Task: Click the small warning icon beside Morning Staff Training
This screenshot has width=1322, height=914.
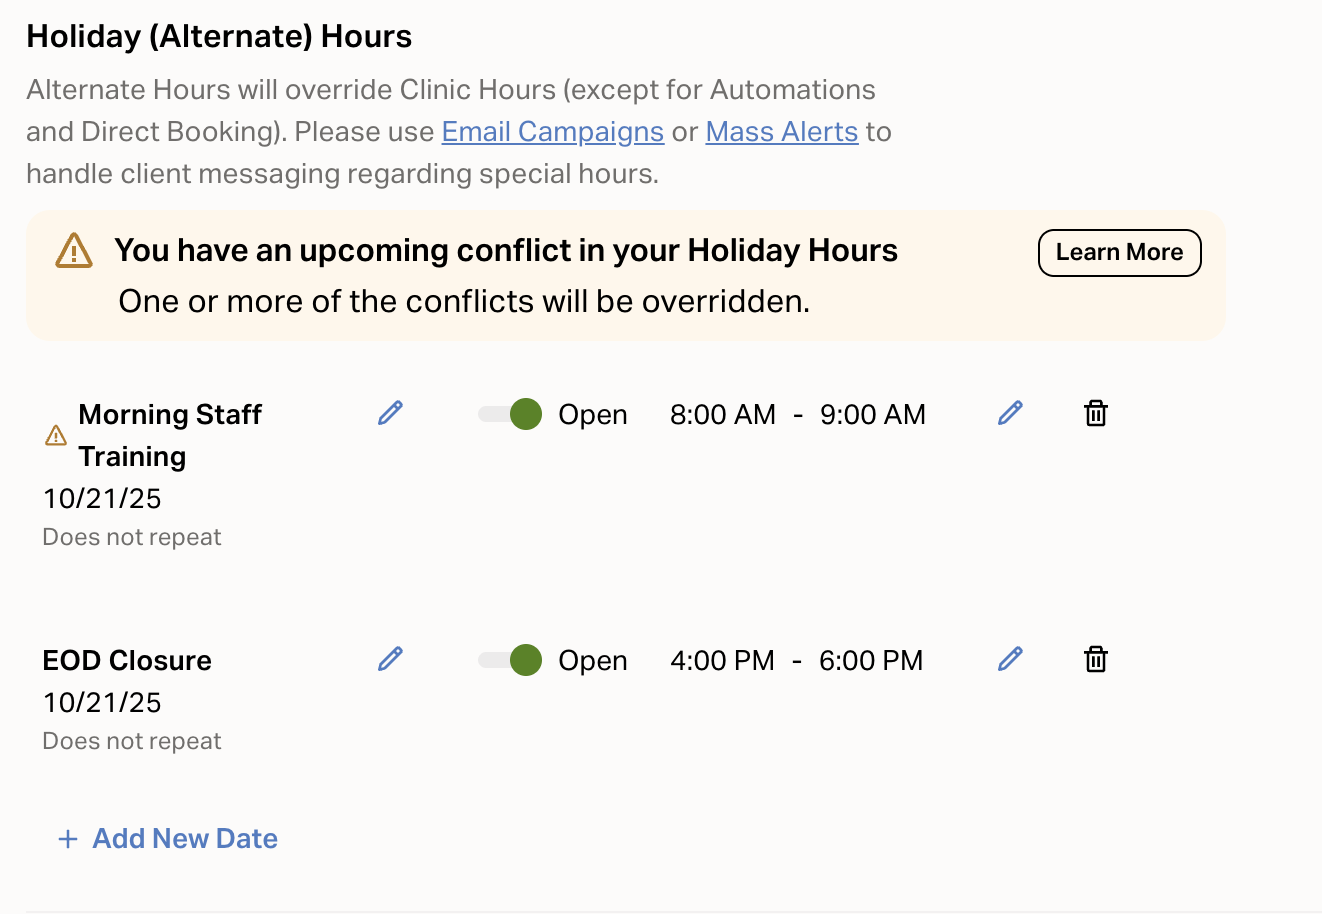Action: 56,436
